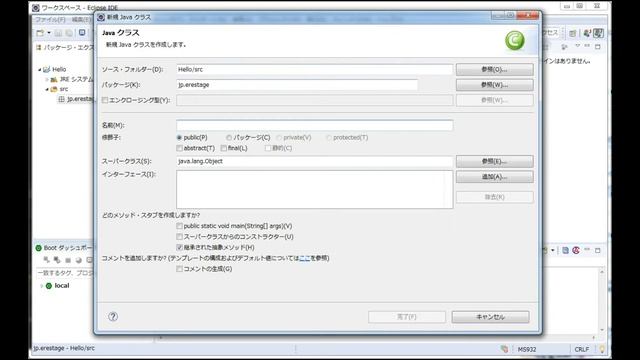This screenshot has height=360, width=640.
Task: Click the blue-framed toolbar icon beside Save All
Action: coord(82,33)
